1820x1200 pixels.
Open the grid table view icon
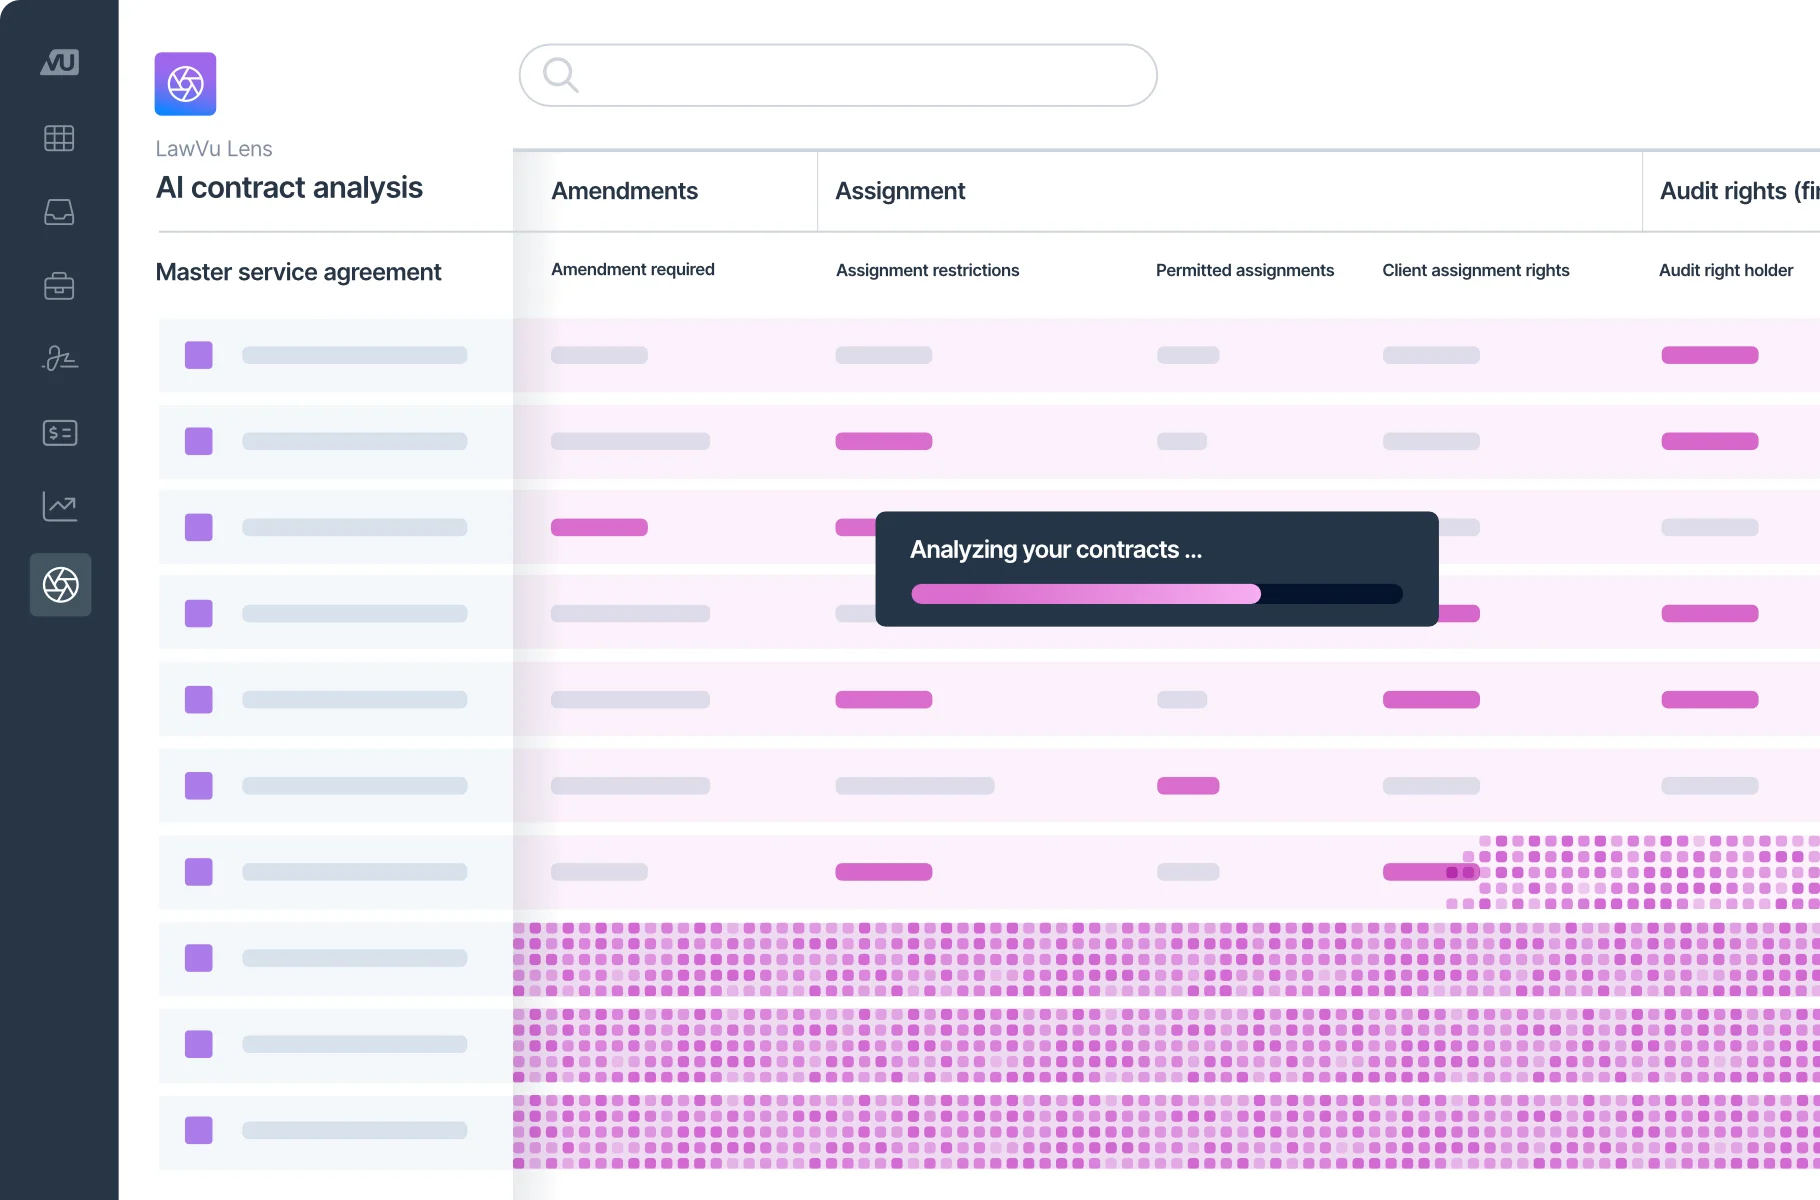click(x=59, y=138)
